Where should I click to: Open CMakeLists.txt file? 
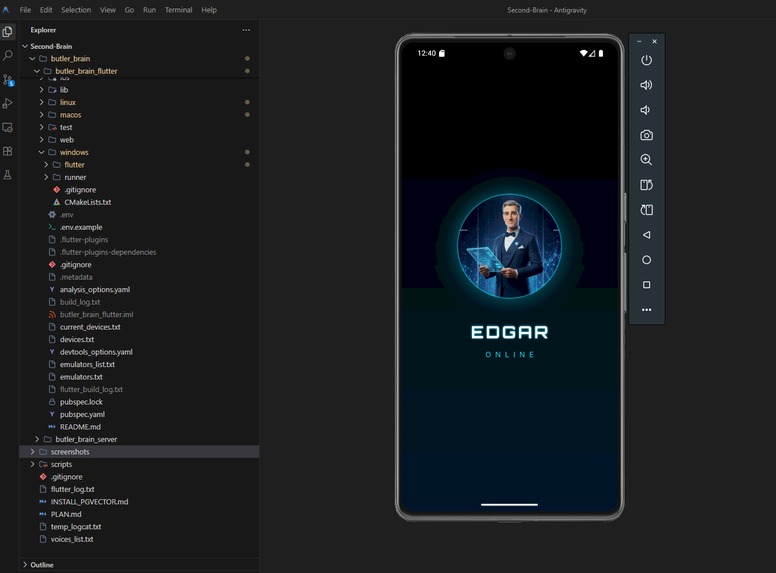point(139,202)
